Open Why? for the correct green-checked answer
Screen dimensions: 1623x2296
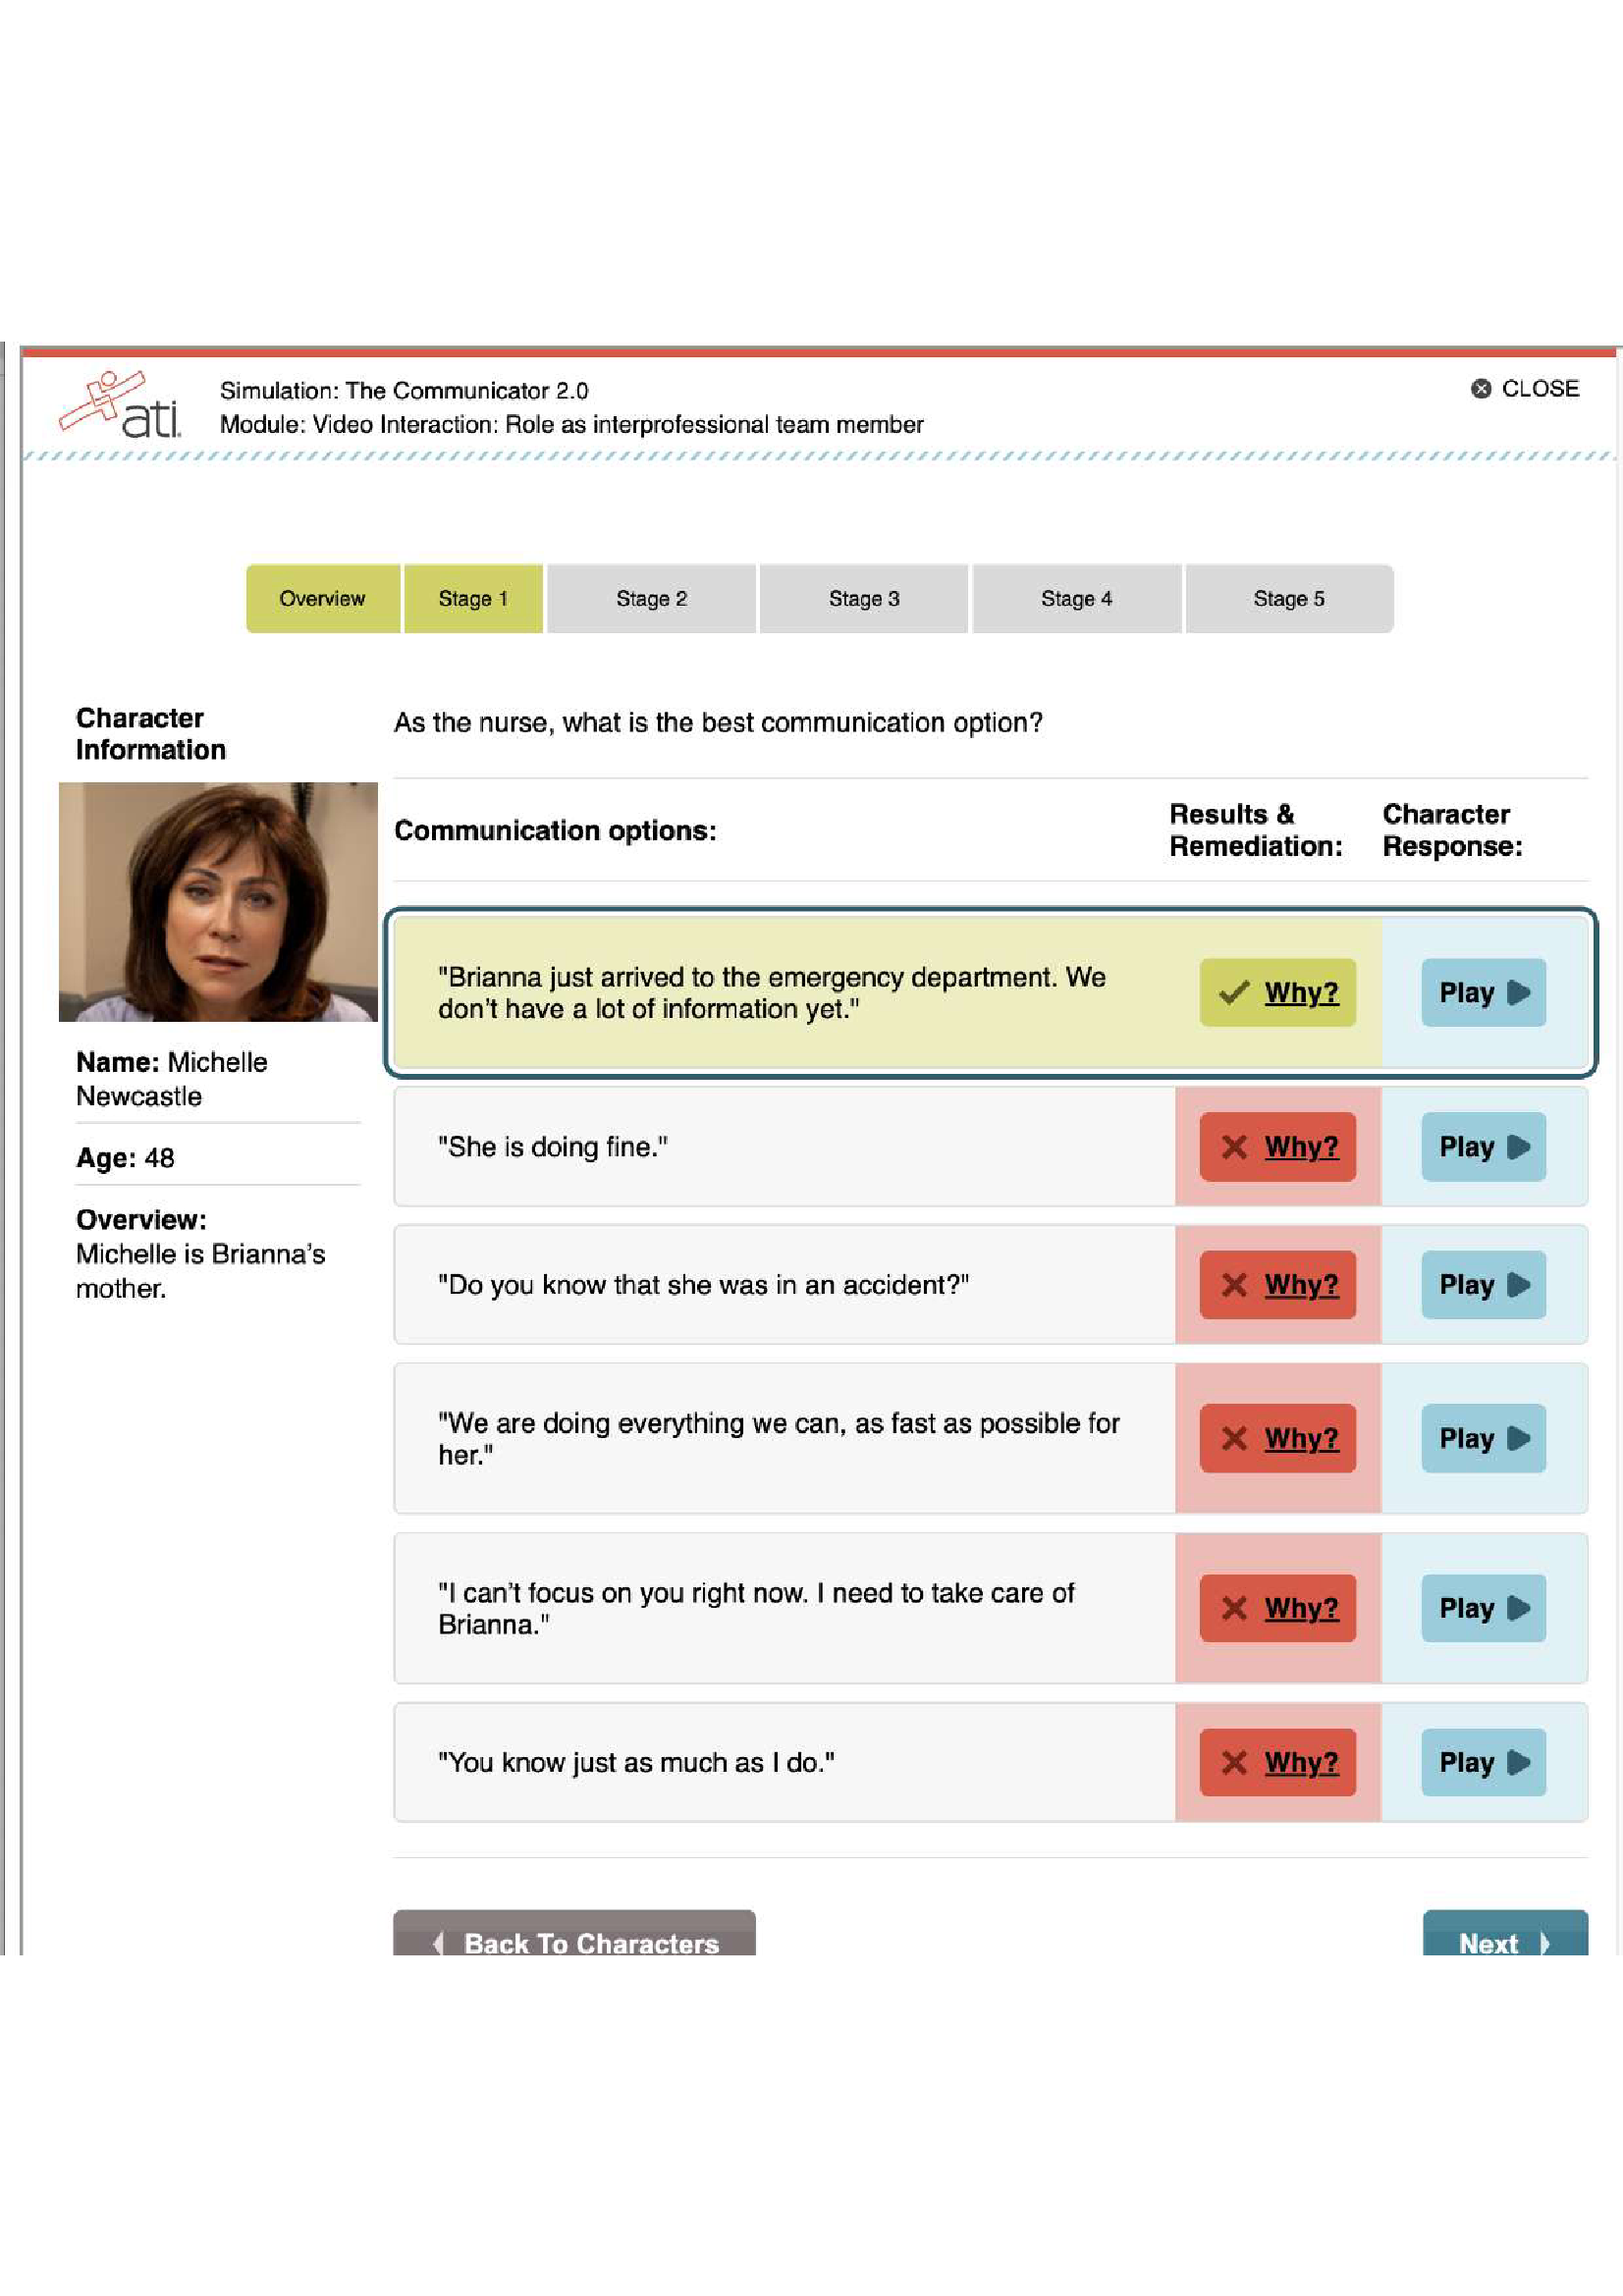tap(1277, 992)
